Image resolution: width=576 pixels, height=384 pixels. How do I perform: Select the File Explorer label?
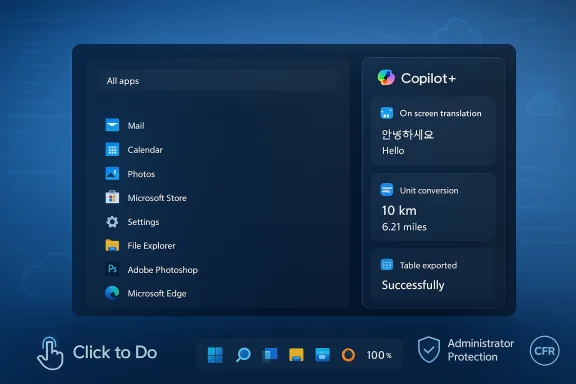151,245
